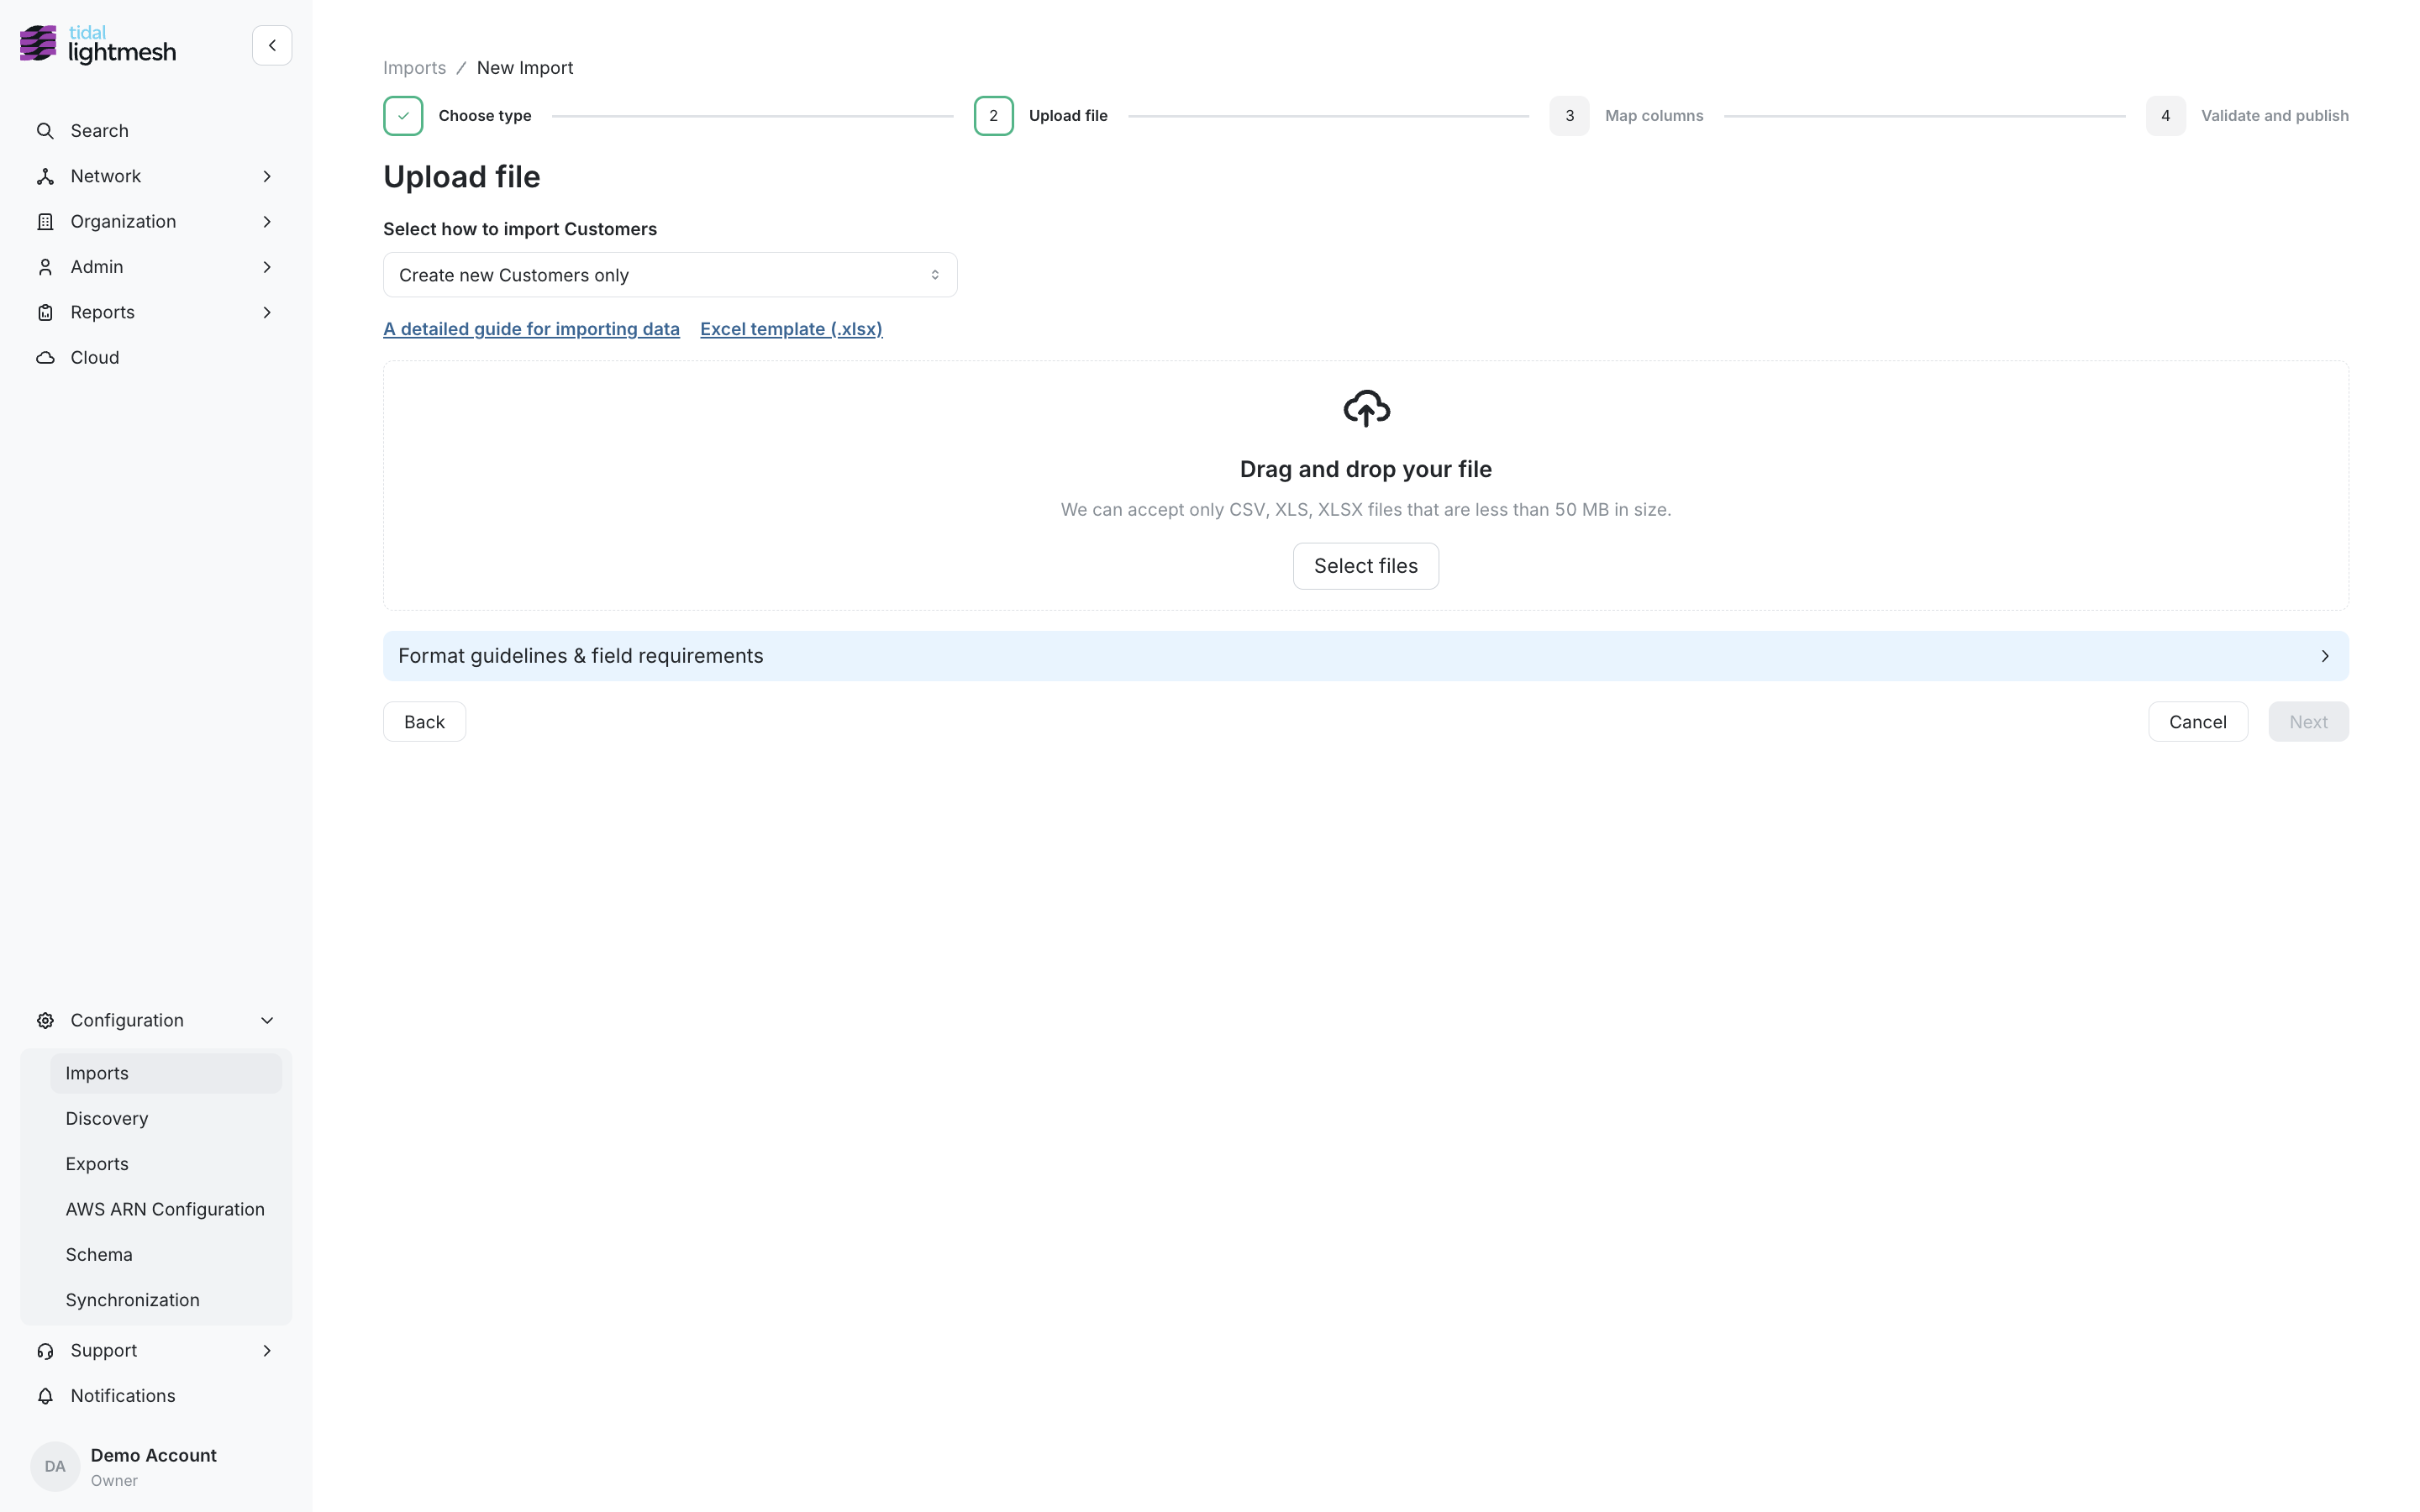Viewport: 2420px width, 1512px height.
Task: Click the Upload file heading
Action: tap(461, 177)
